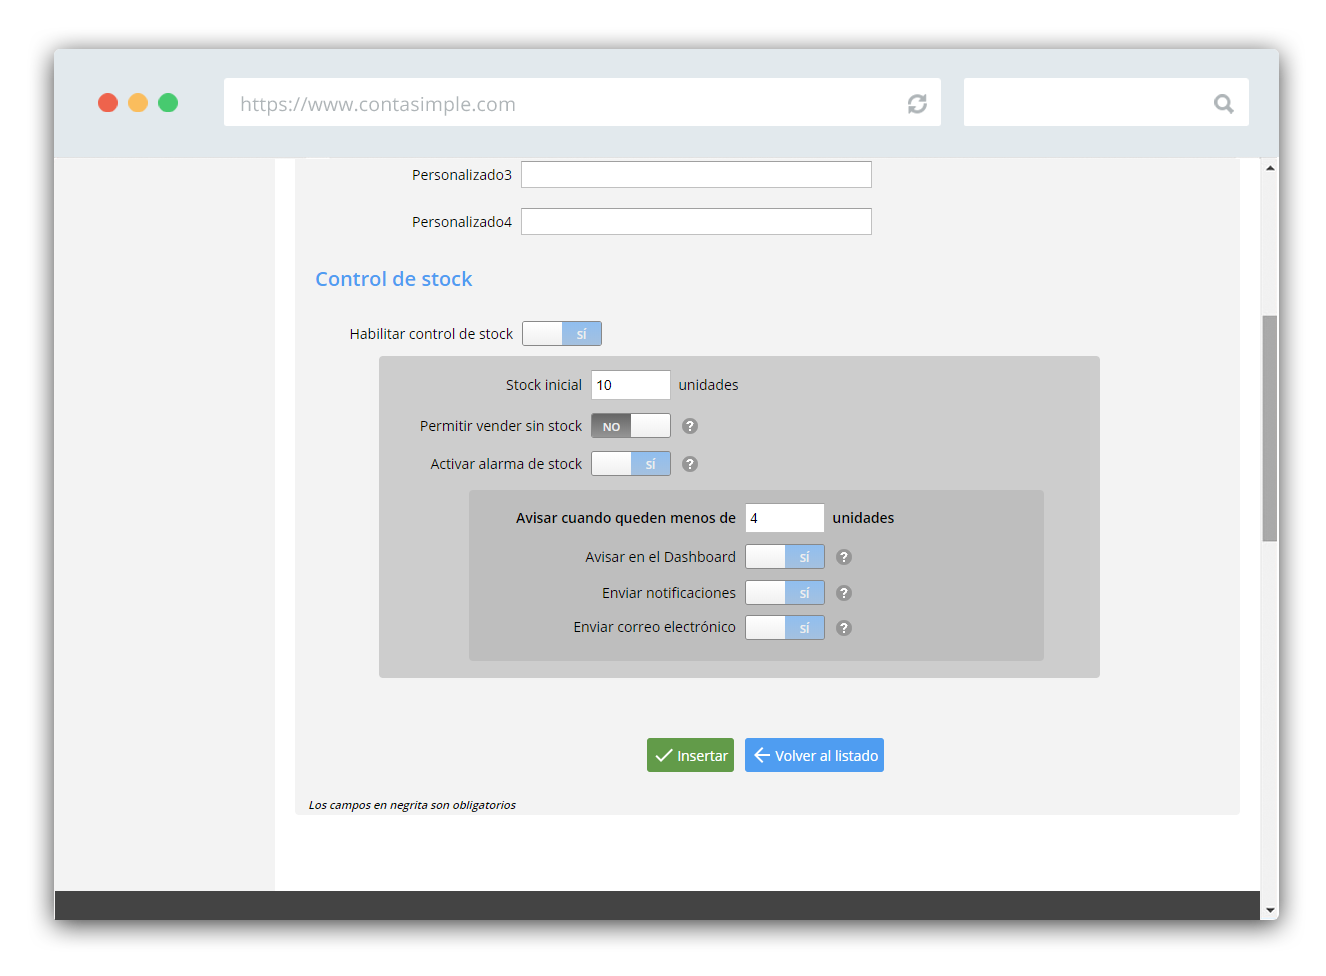This screenshot has width=1326, height=976.
Task: Click the red window close dot
Action: [108, 103]
